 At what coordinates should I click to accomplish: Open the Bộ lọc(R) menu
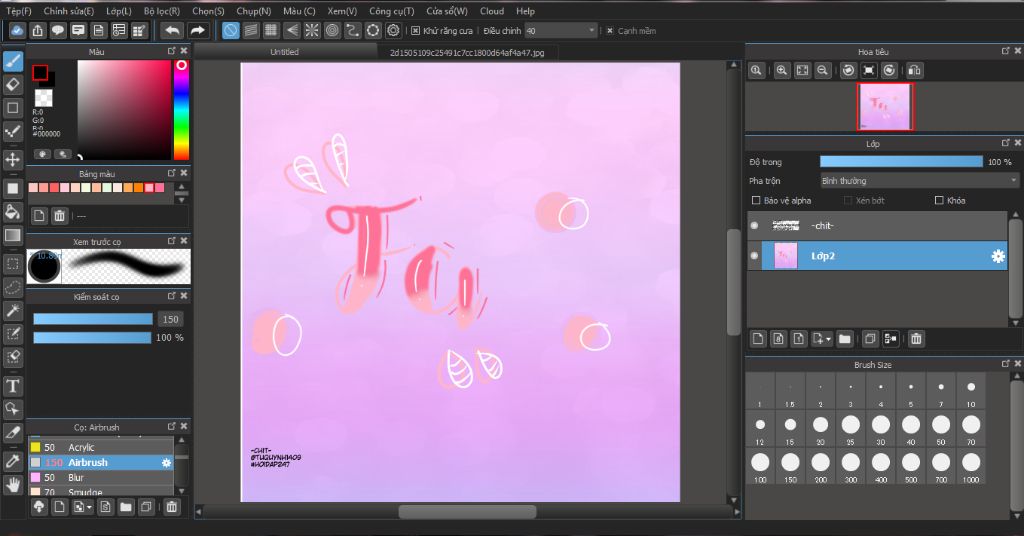coord(161,11)
